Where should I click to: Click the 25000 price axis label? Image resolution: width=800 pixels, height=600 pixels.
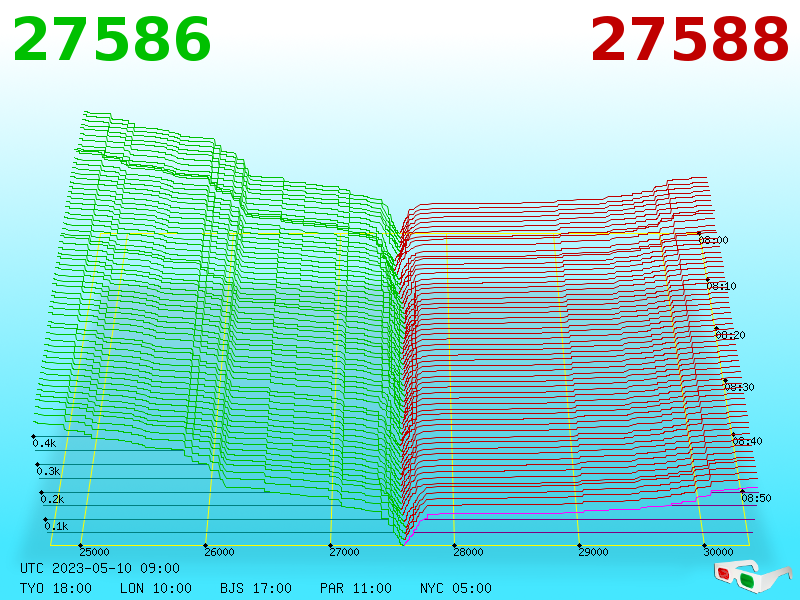click(x=94, y=552)
